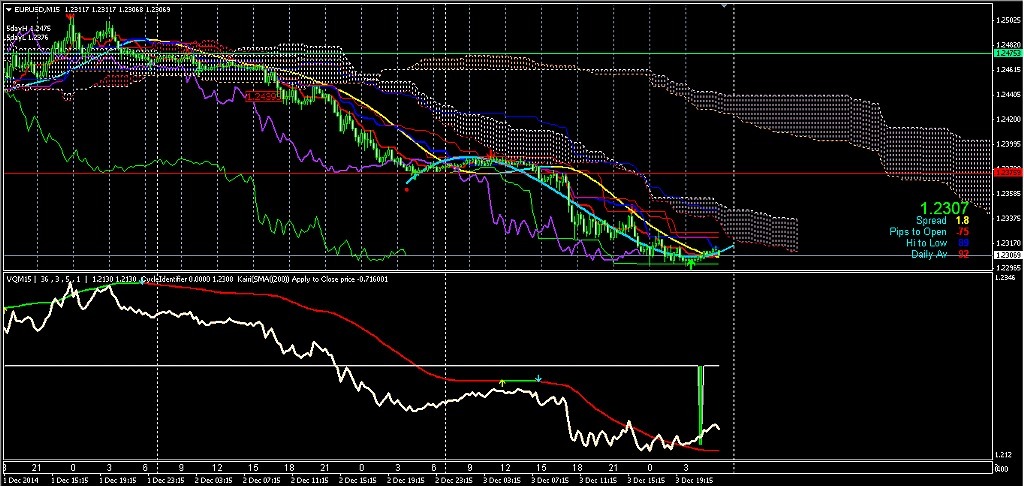Click the chart shift triangle marker at top
This screenshot has width=1024, height=486.
pyautogui.click(x=724, y=5)
